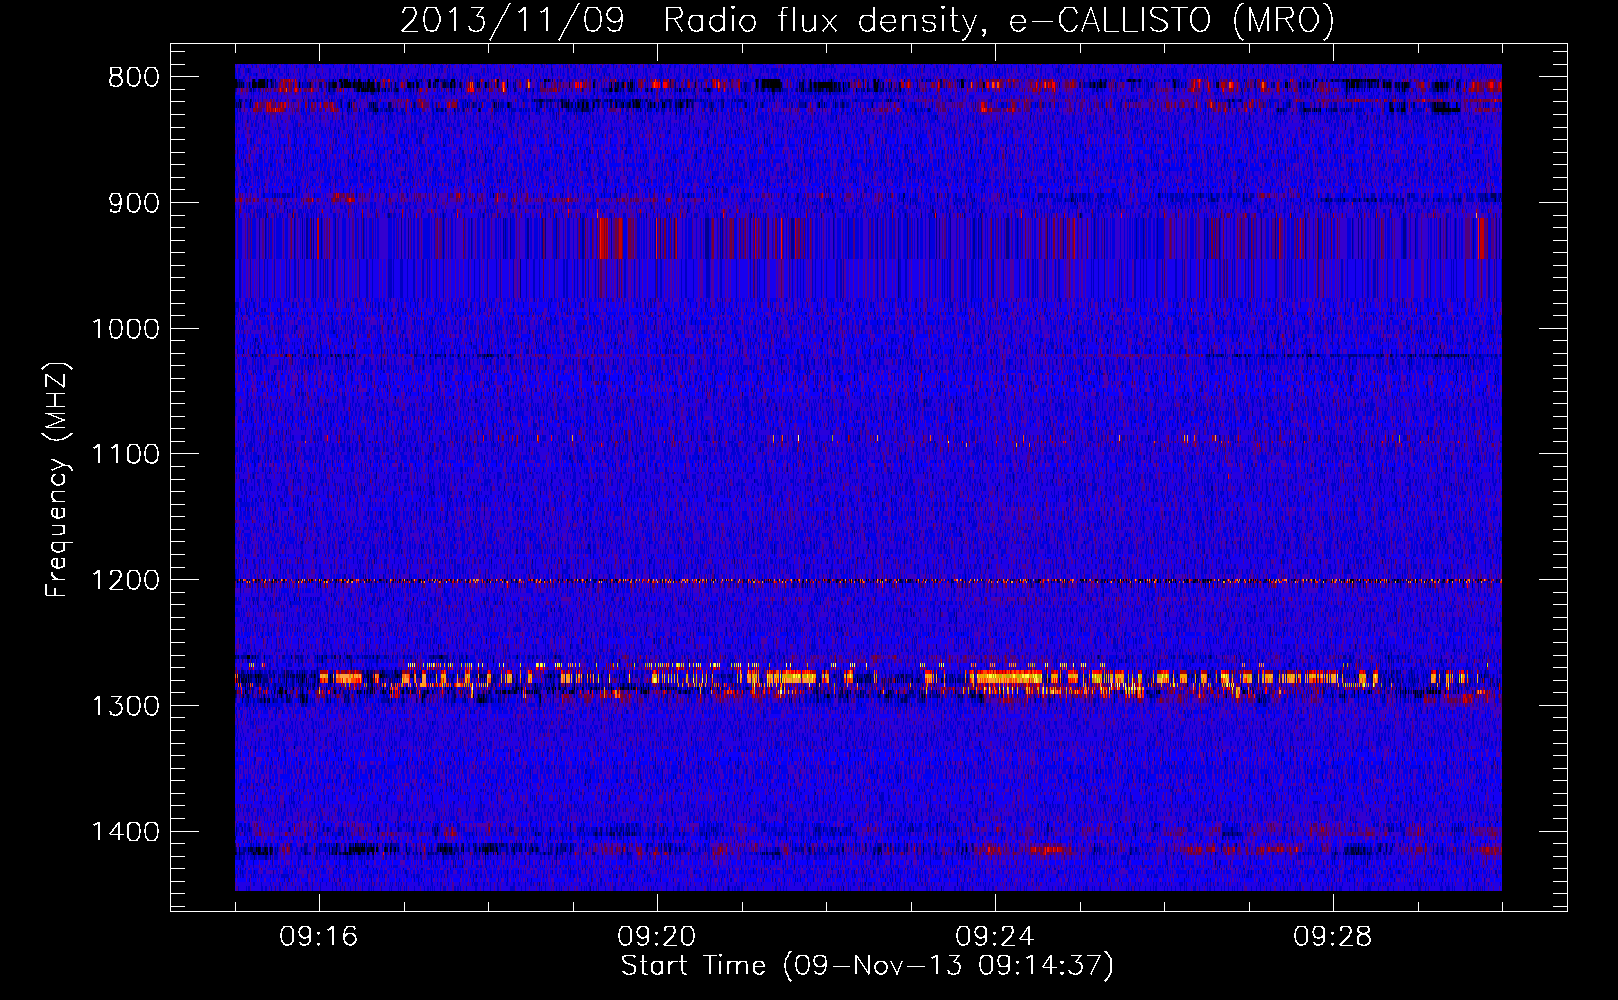
Task: Click the "Frequency (MHZ)" axis label
Action: pyautogui.click(x=57, y=480)
